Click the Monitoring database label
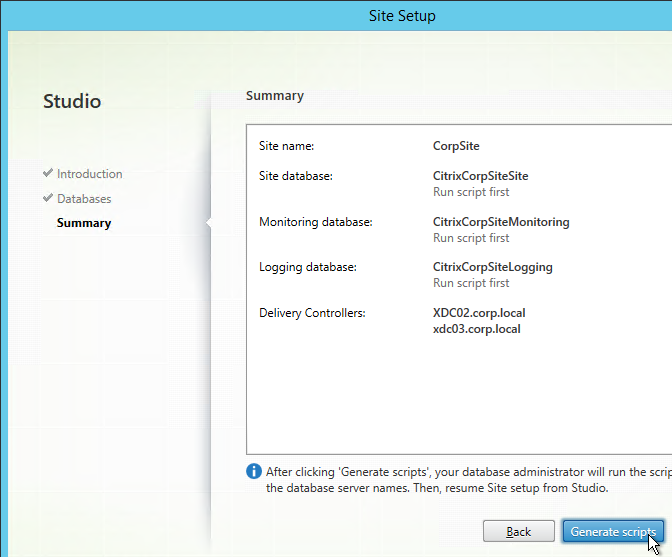 pyautogui.click(x=316, y=222)
